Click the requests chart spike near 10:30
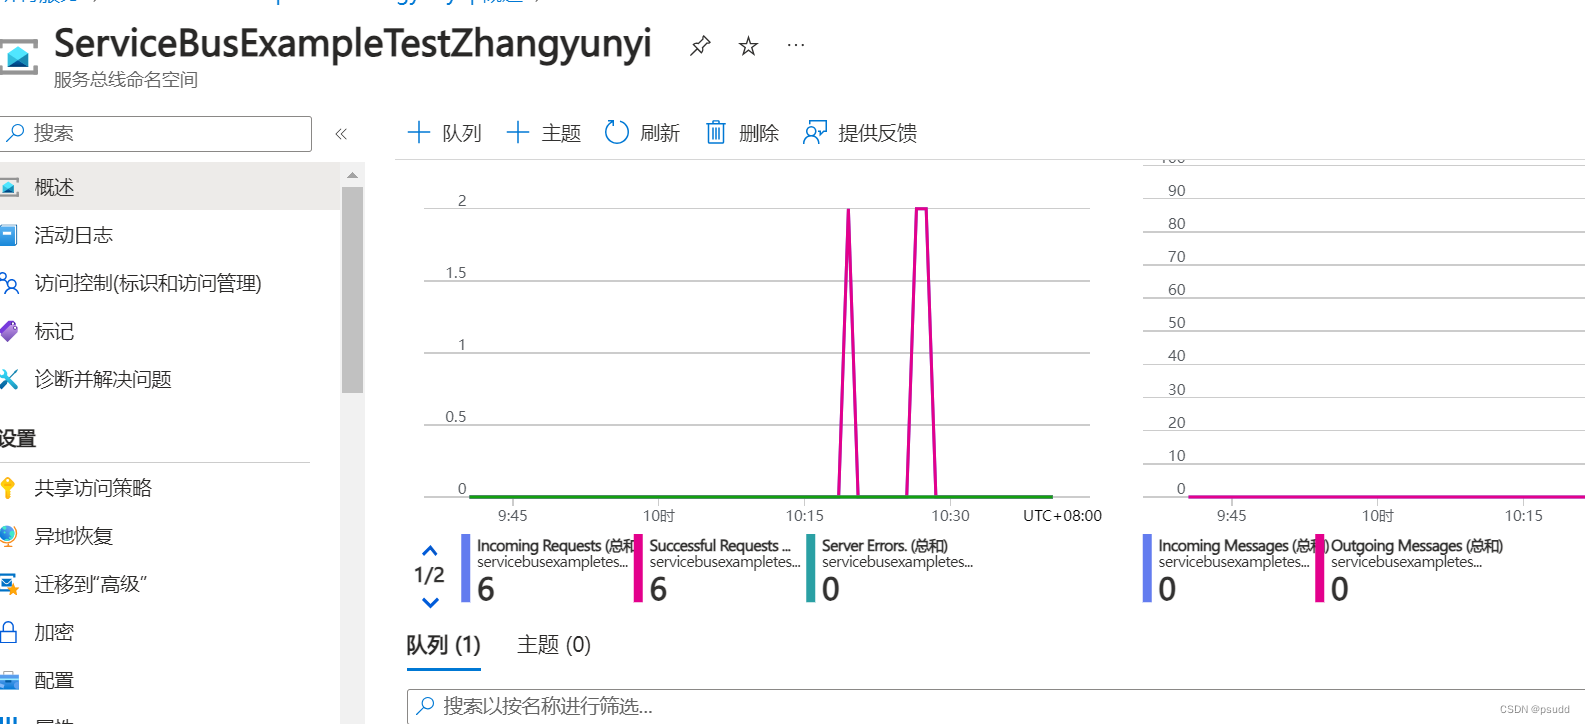The image size is (1585, 724). coord(921,350)
